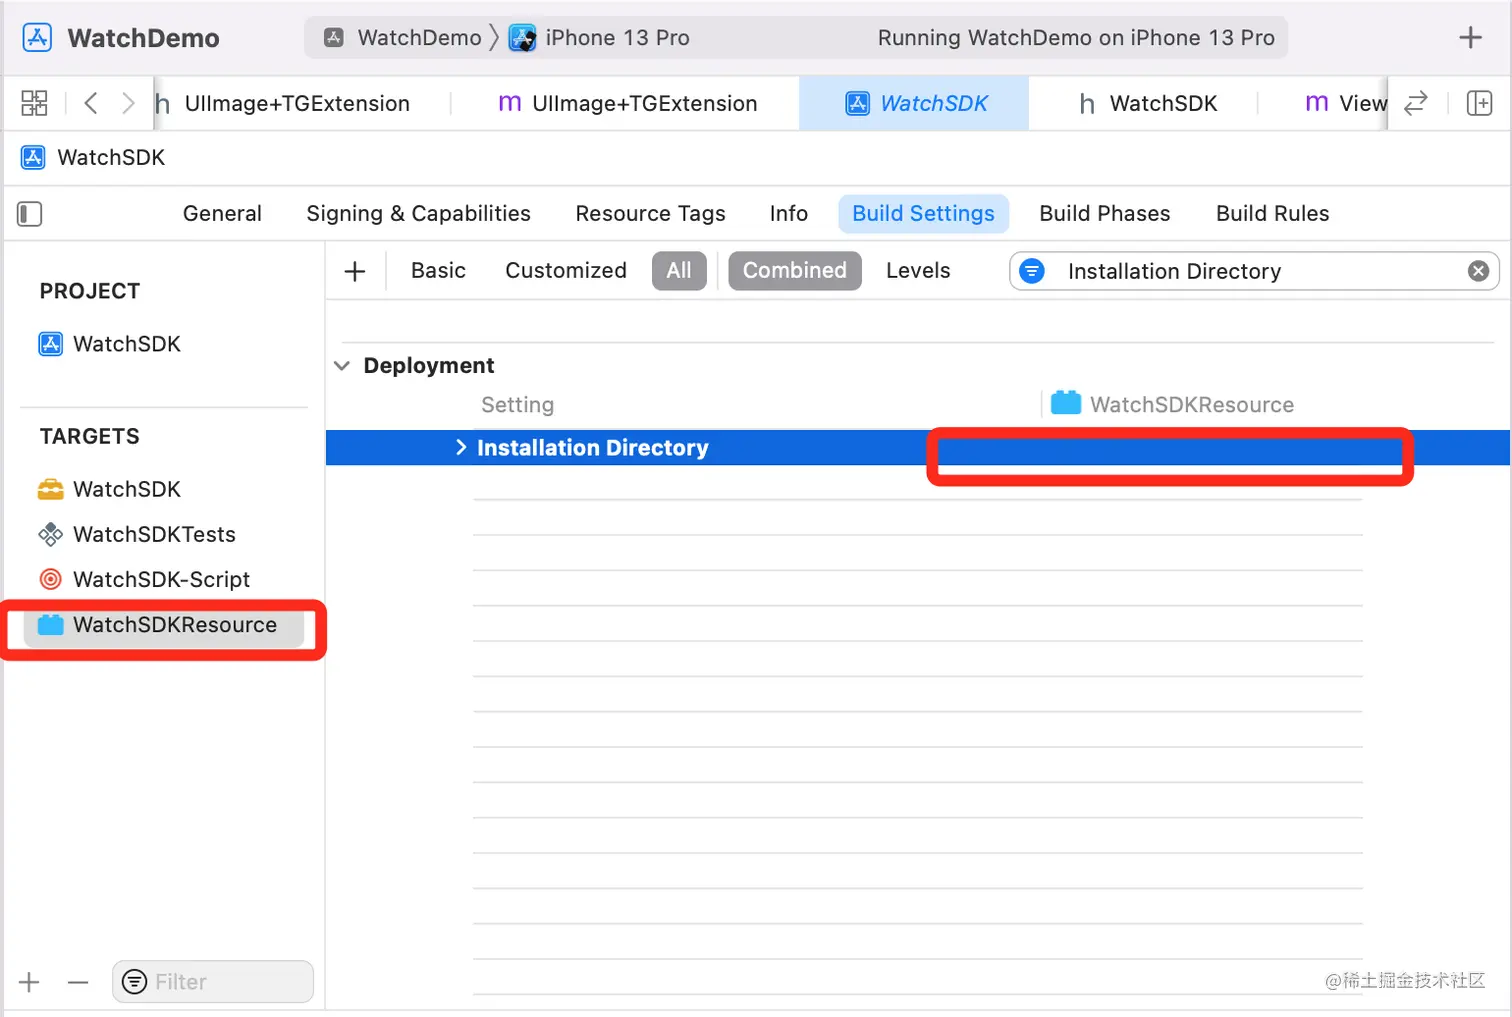The height and width of the screenshot is (1017, 1512).
Task: Go back in editor history
Action: (x=91, y=103)
